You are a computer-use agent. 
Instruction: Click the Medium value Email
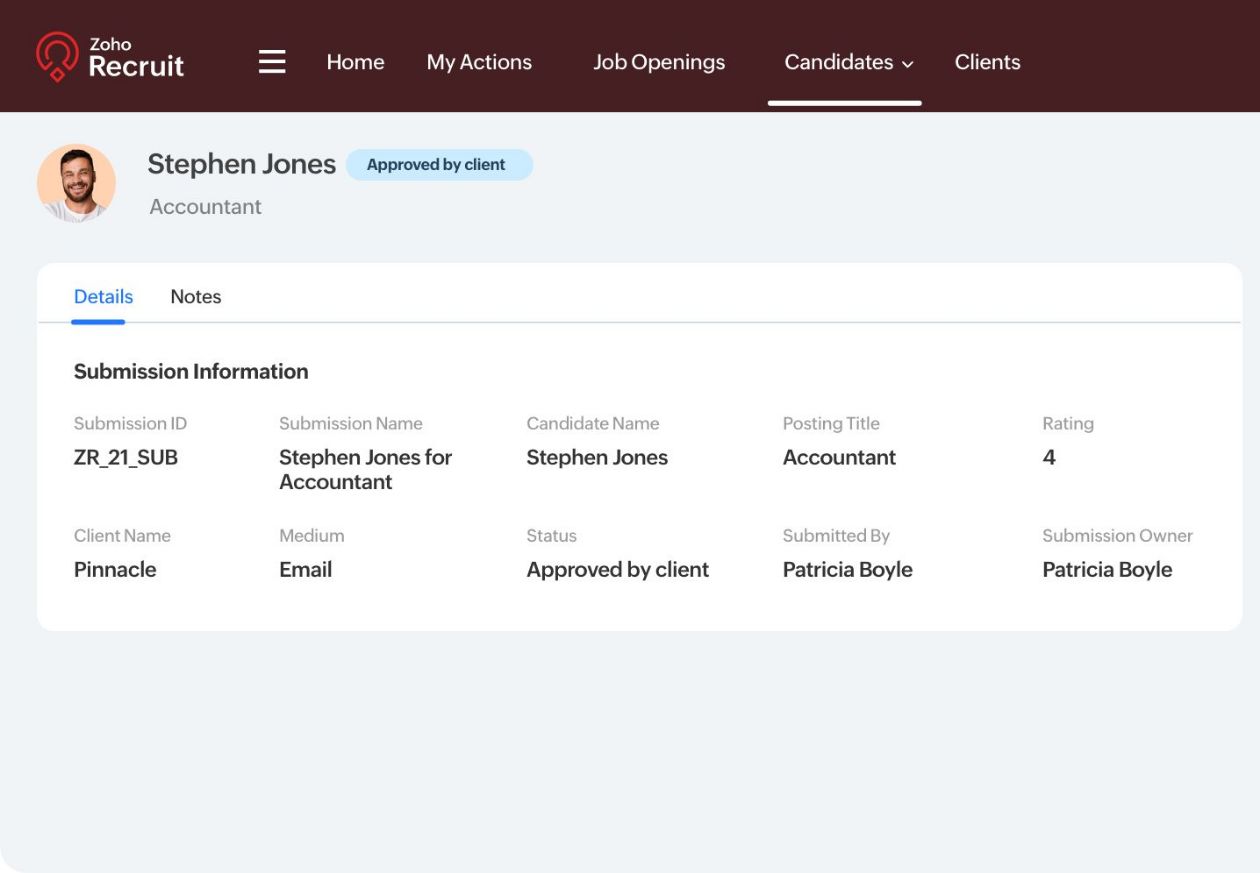tap(305, 570)
